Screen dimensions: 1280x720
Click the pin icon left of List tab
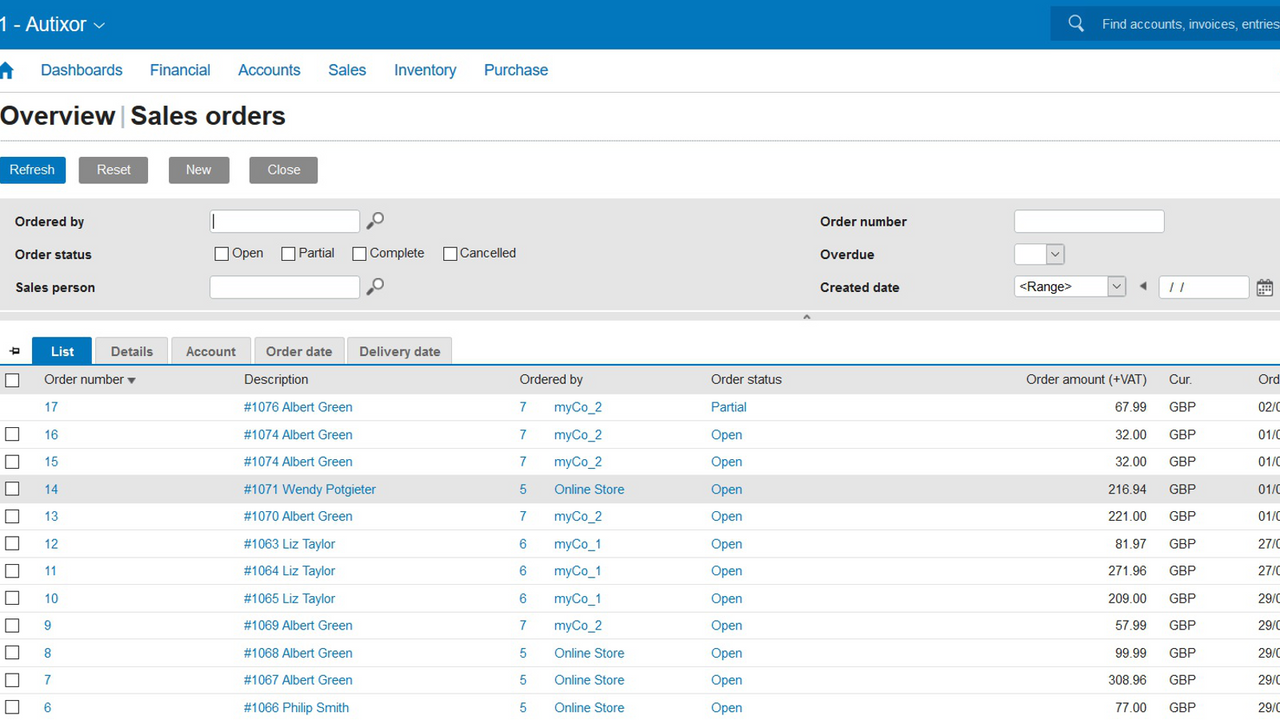(15, 351)
